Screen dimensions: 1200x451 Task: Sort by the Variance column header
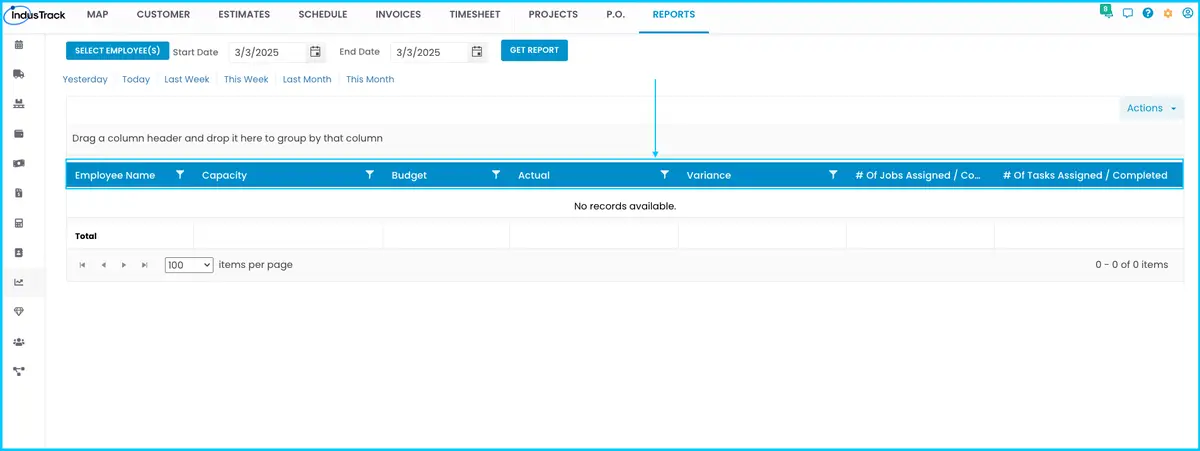(709, 175)
